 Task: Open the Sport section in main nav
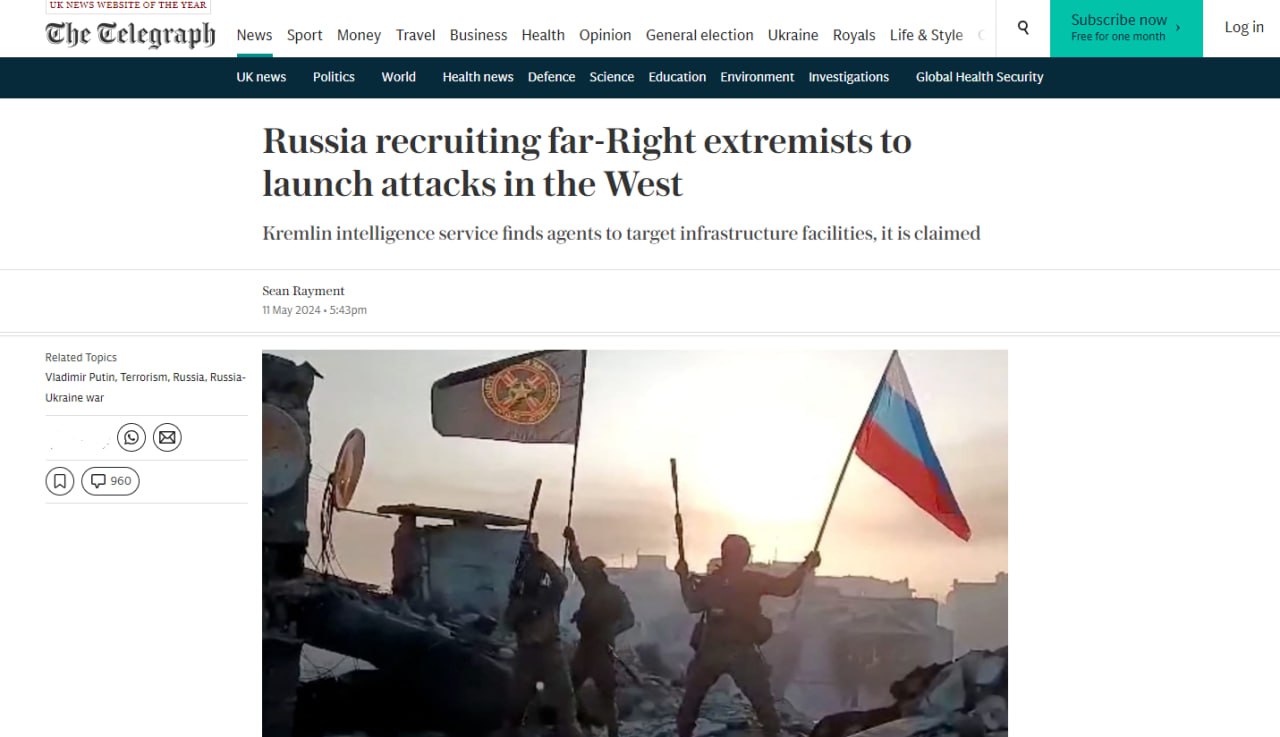[x=305, y=35]
